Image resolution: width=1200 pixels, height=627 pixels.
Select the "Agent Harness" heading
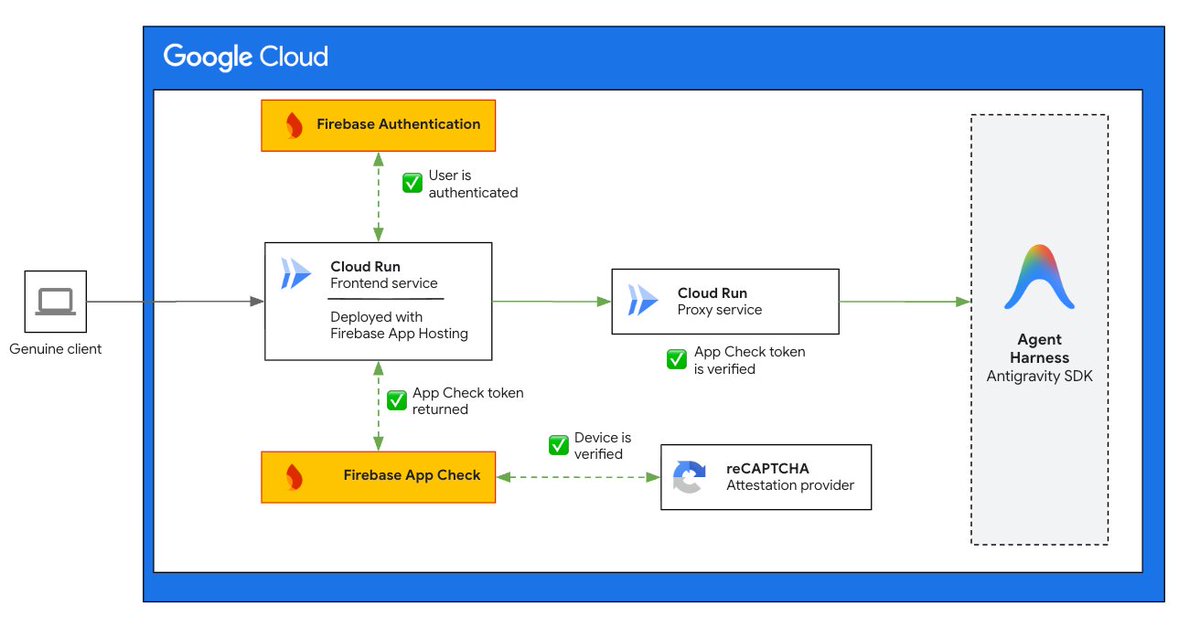[1039, 348]
